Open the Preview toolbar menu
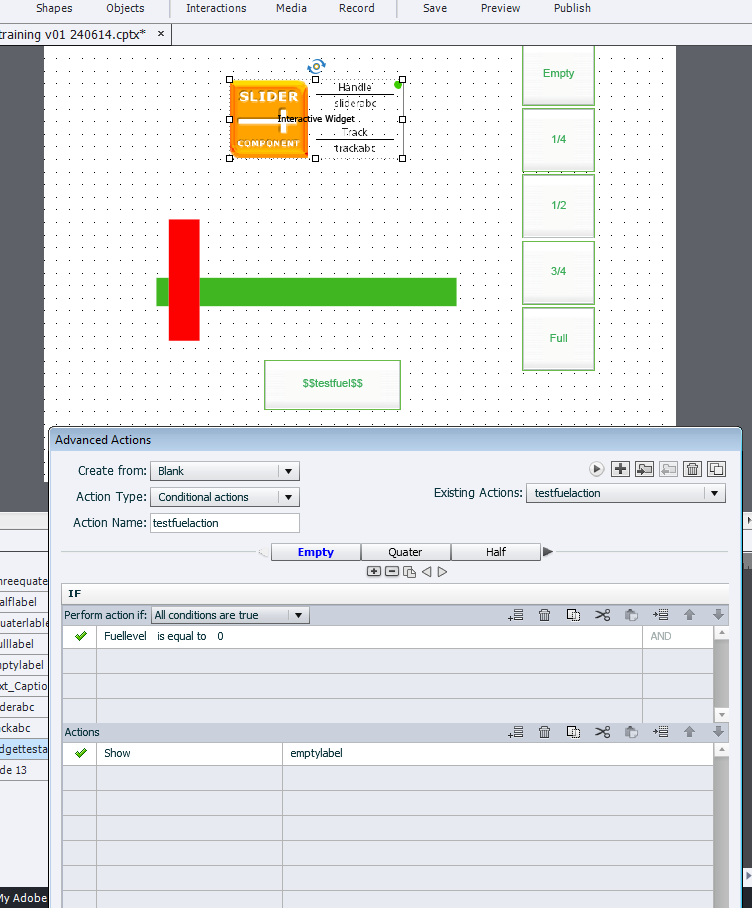756x912 pixels. pyautogui.click(x=502, y=8)
